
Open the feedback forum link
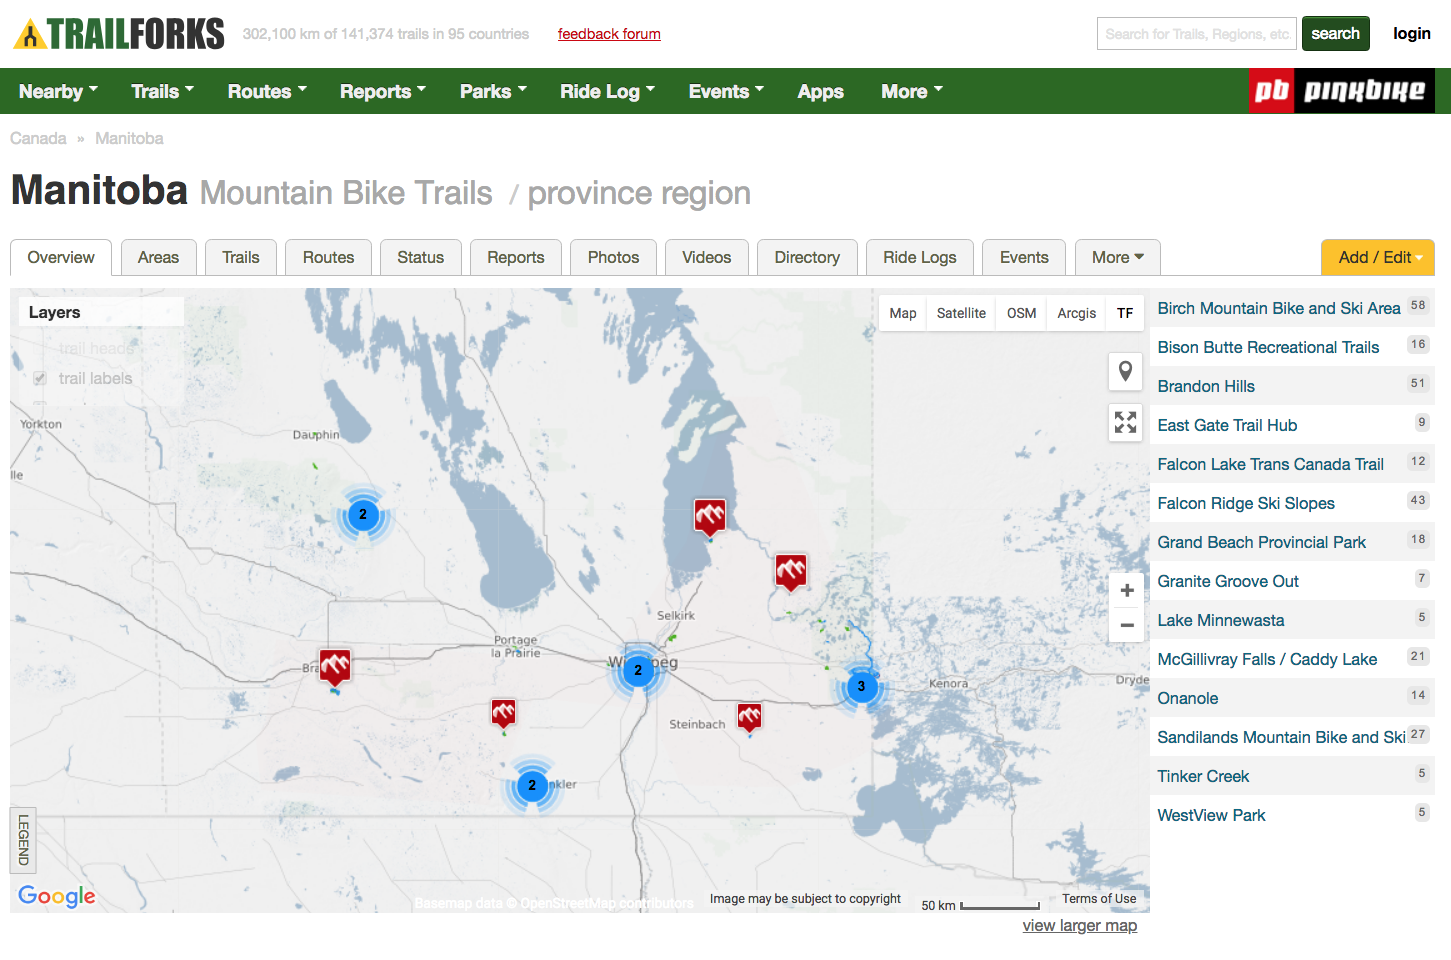click(x=609, y=34)
